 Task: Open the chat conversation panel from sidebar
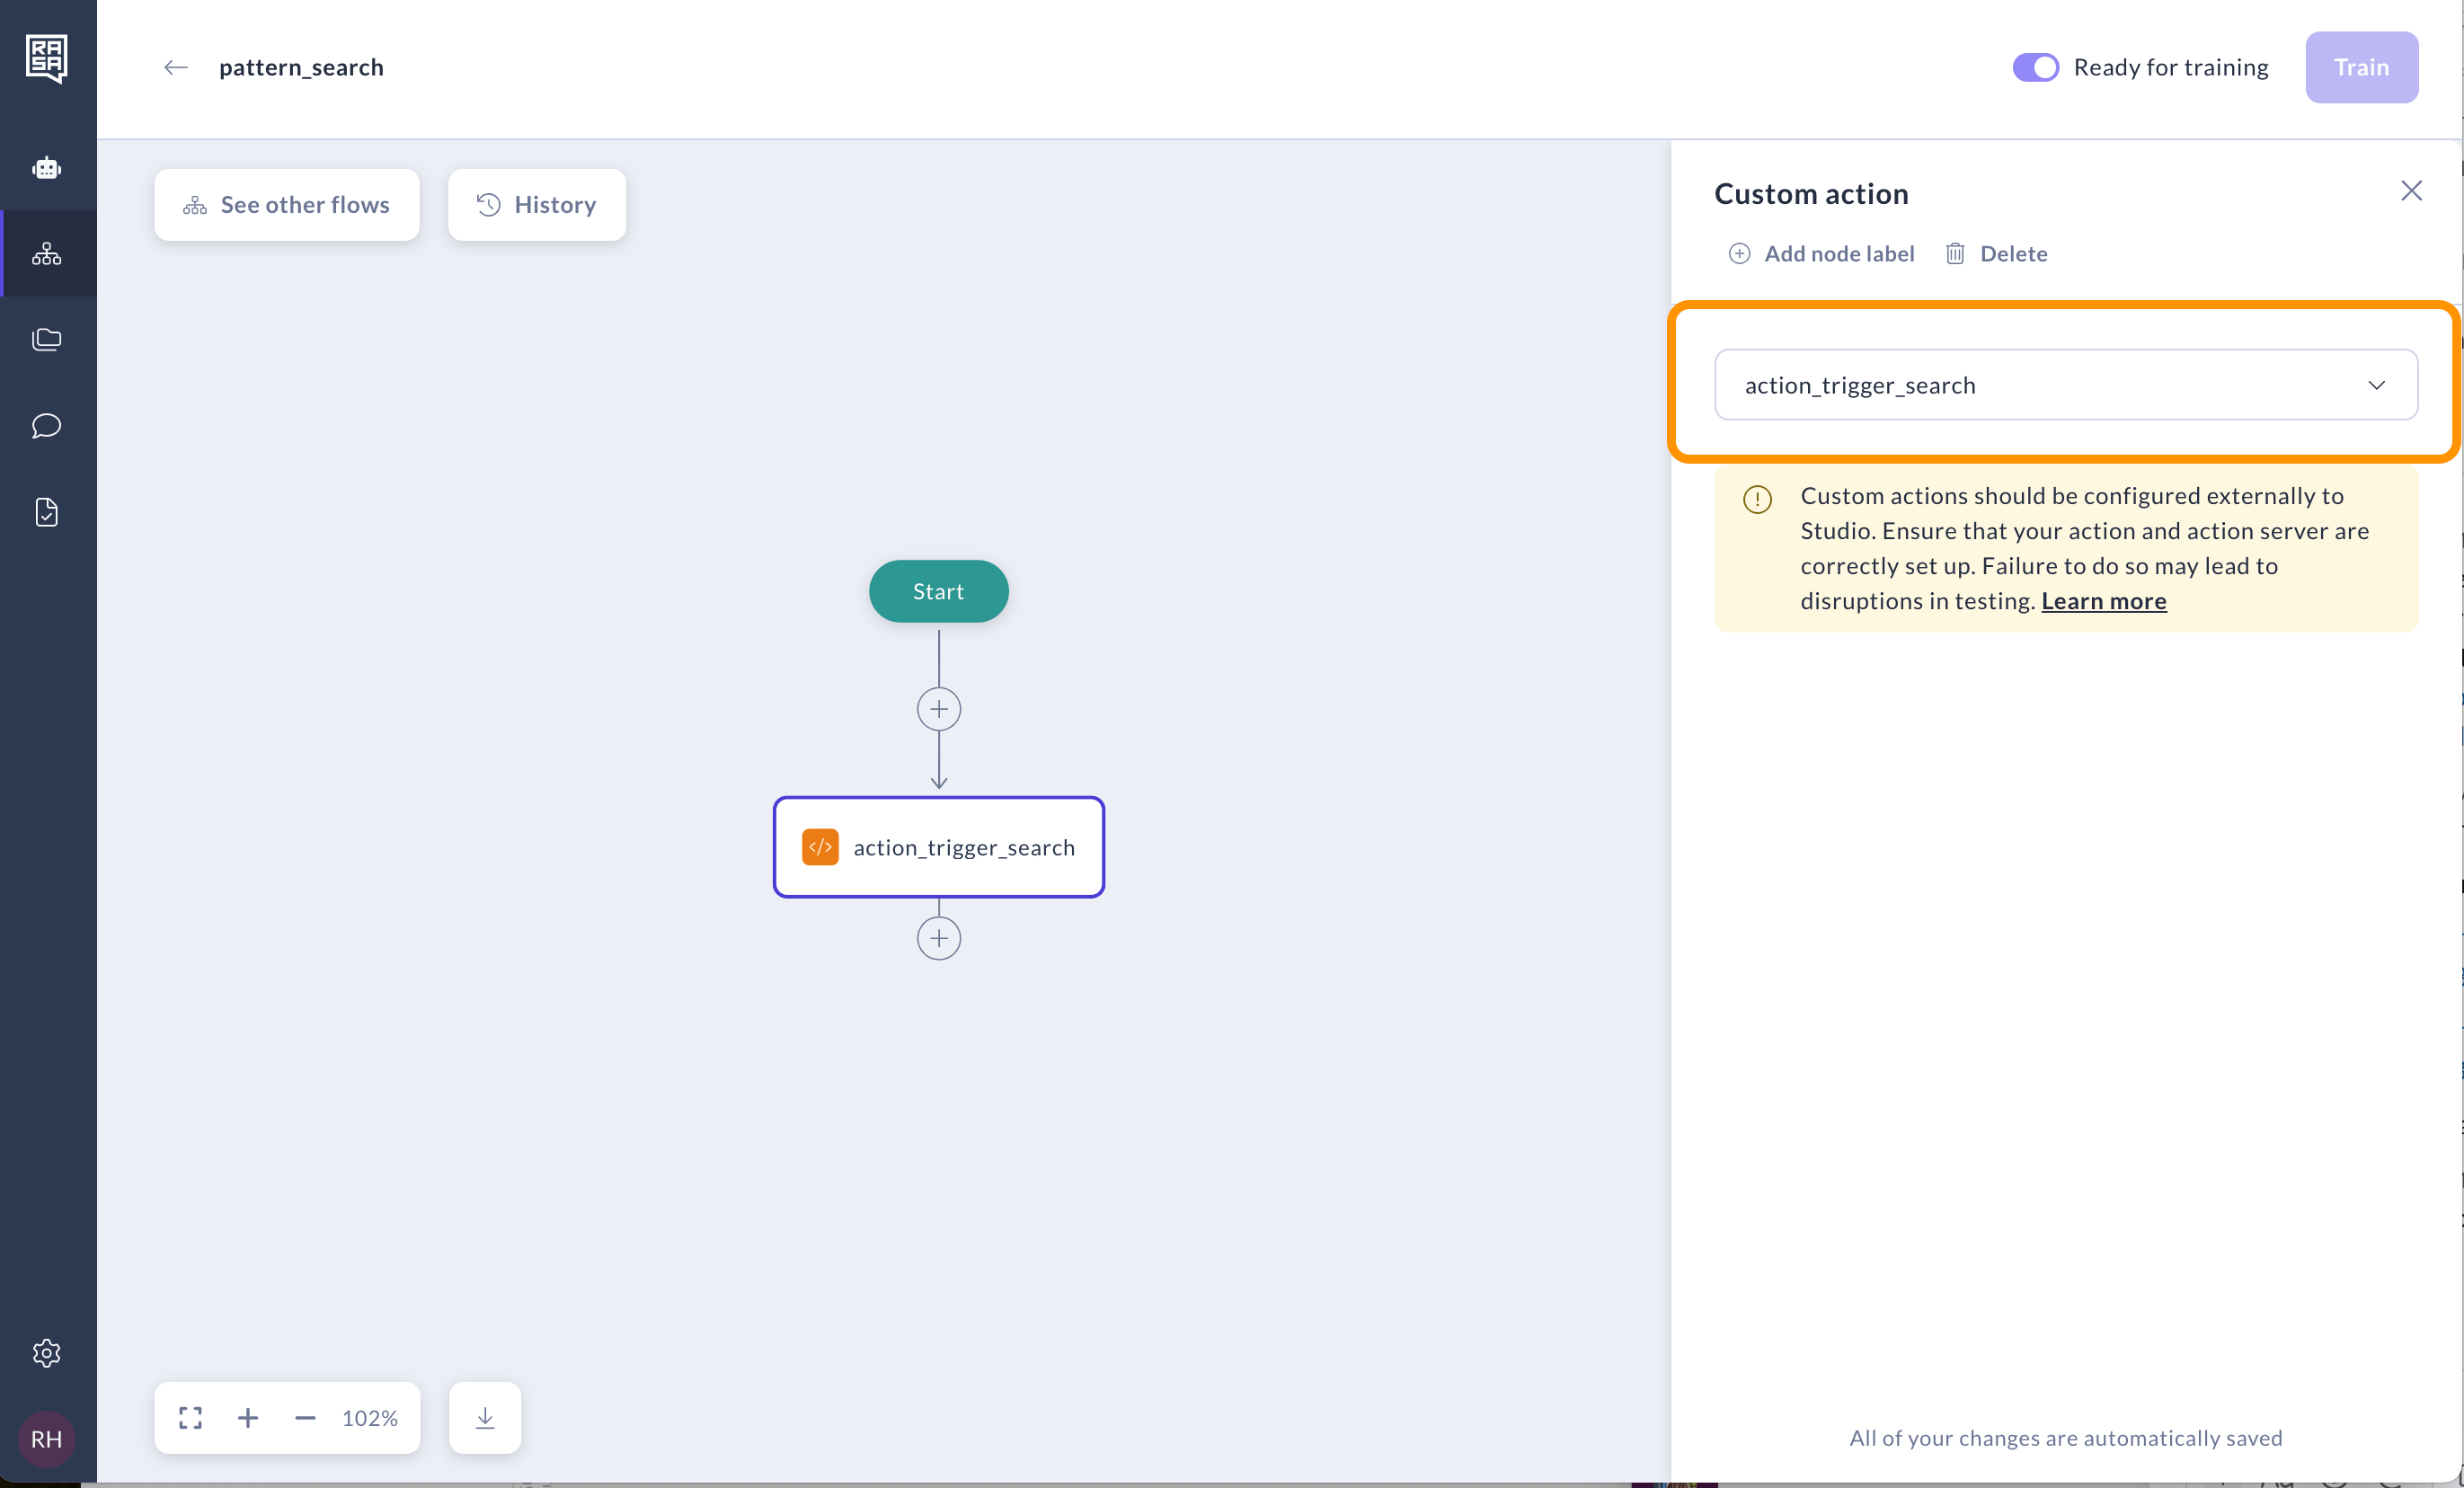click(47, 426)
